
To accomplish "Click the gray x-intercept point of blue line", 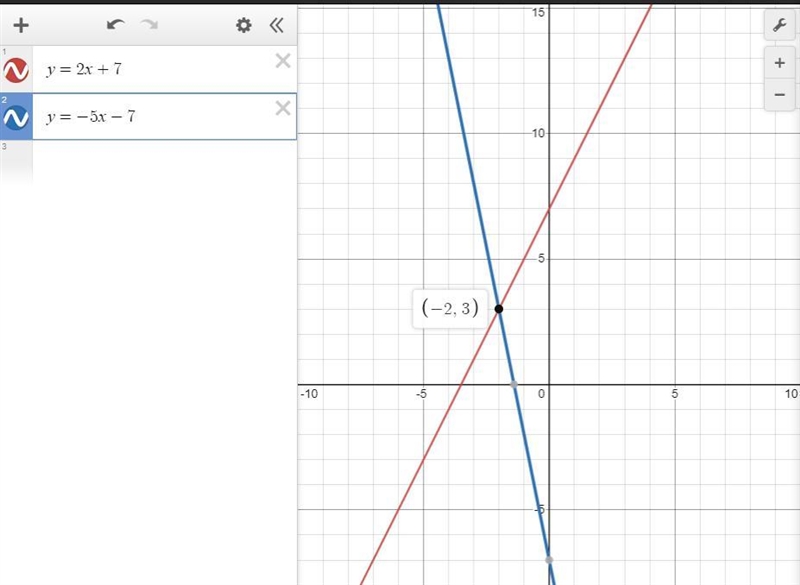I will click(514, 384).
